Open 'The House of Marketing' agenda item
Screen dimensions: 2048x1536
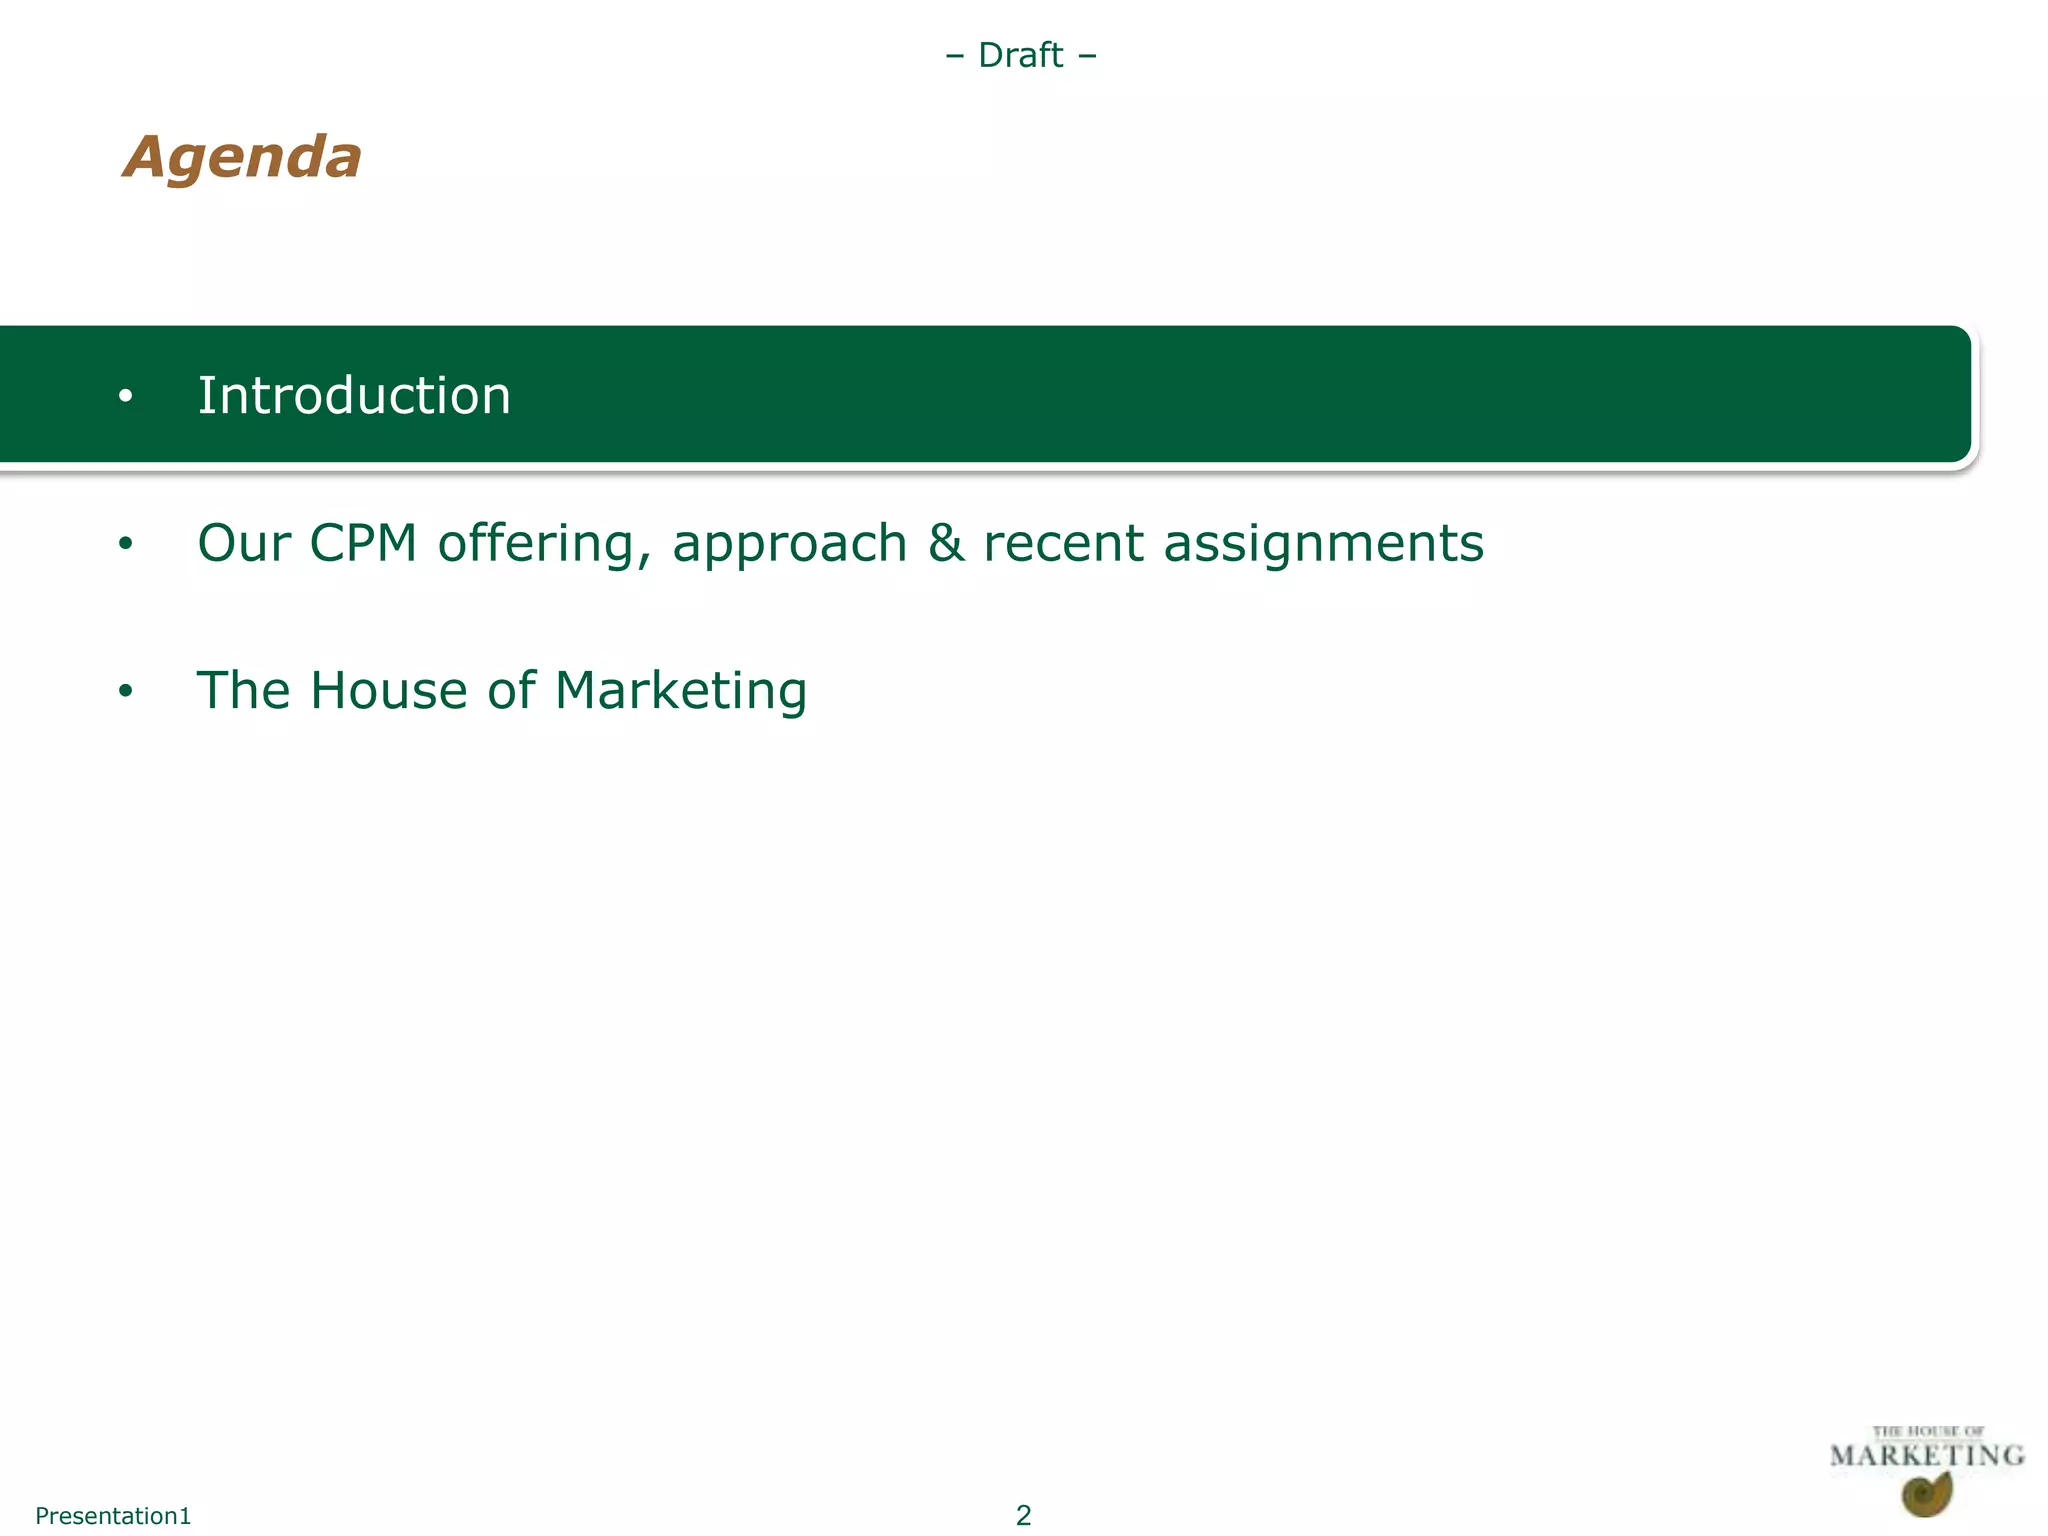501,691
